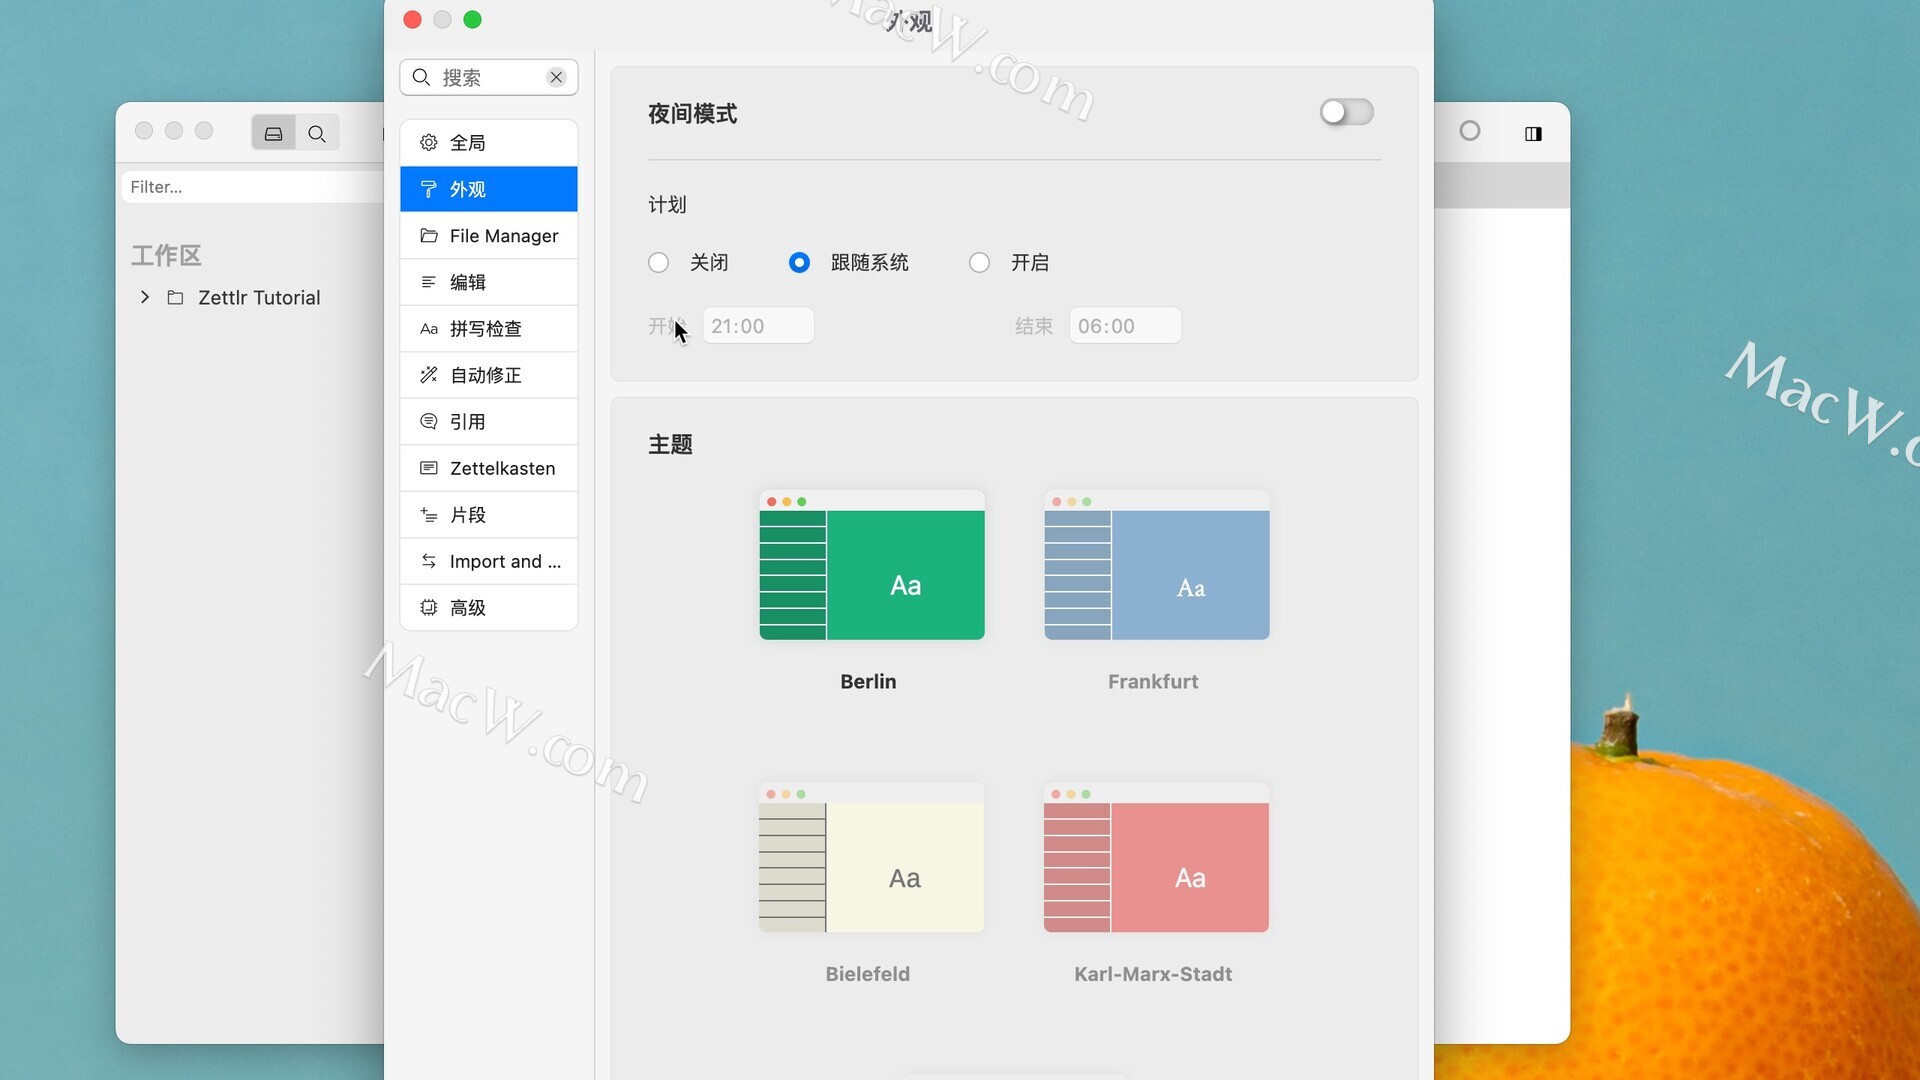Click the magic wand icon beside 自动修正

tap(429, 375)
